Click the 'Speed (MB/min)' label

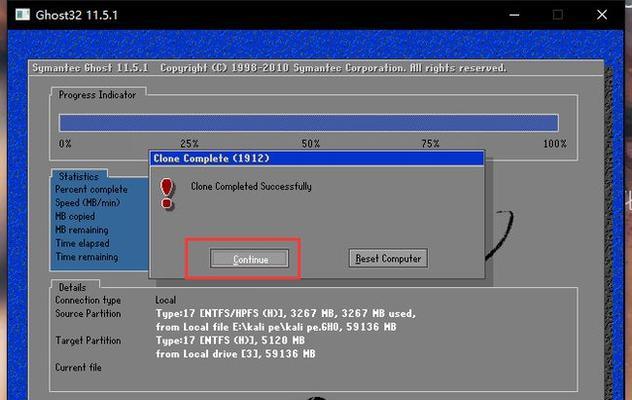pos(87,203)
